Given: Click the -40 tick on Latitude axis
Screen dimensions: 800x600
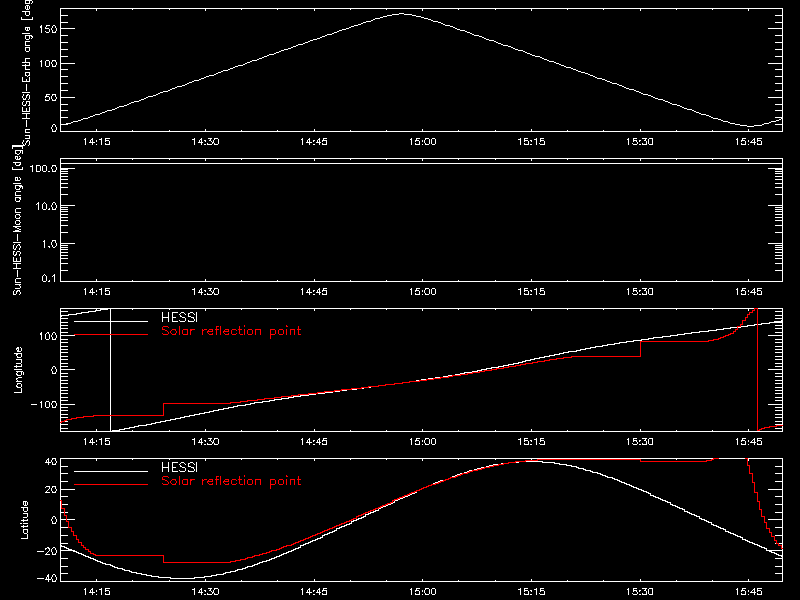Looking at the screenshot, I should [47, 578].
